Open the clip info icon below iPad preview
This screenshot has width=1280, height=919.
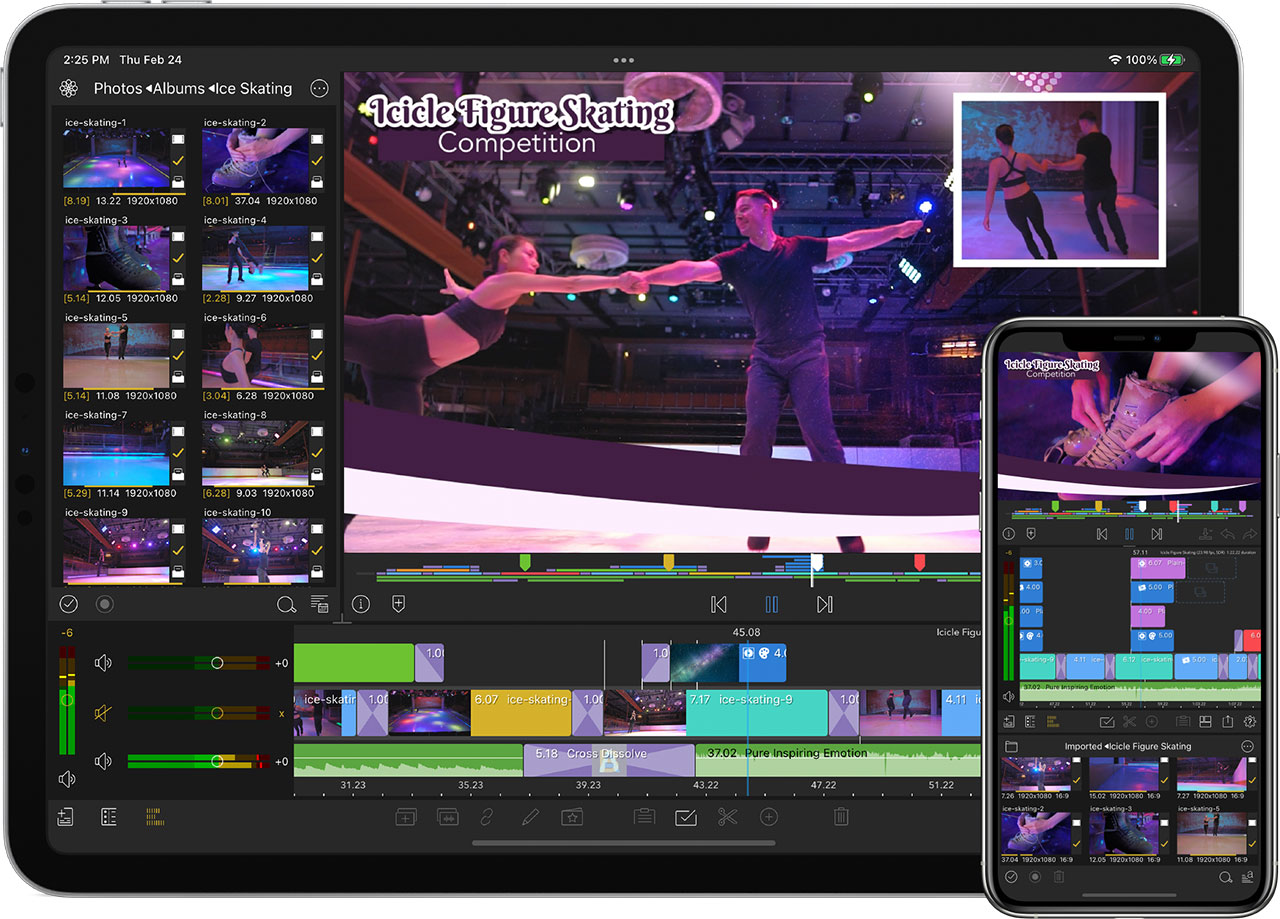tap(361, 604)
